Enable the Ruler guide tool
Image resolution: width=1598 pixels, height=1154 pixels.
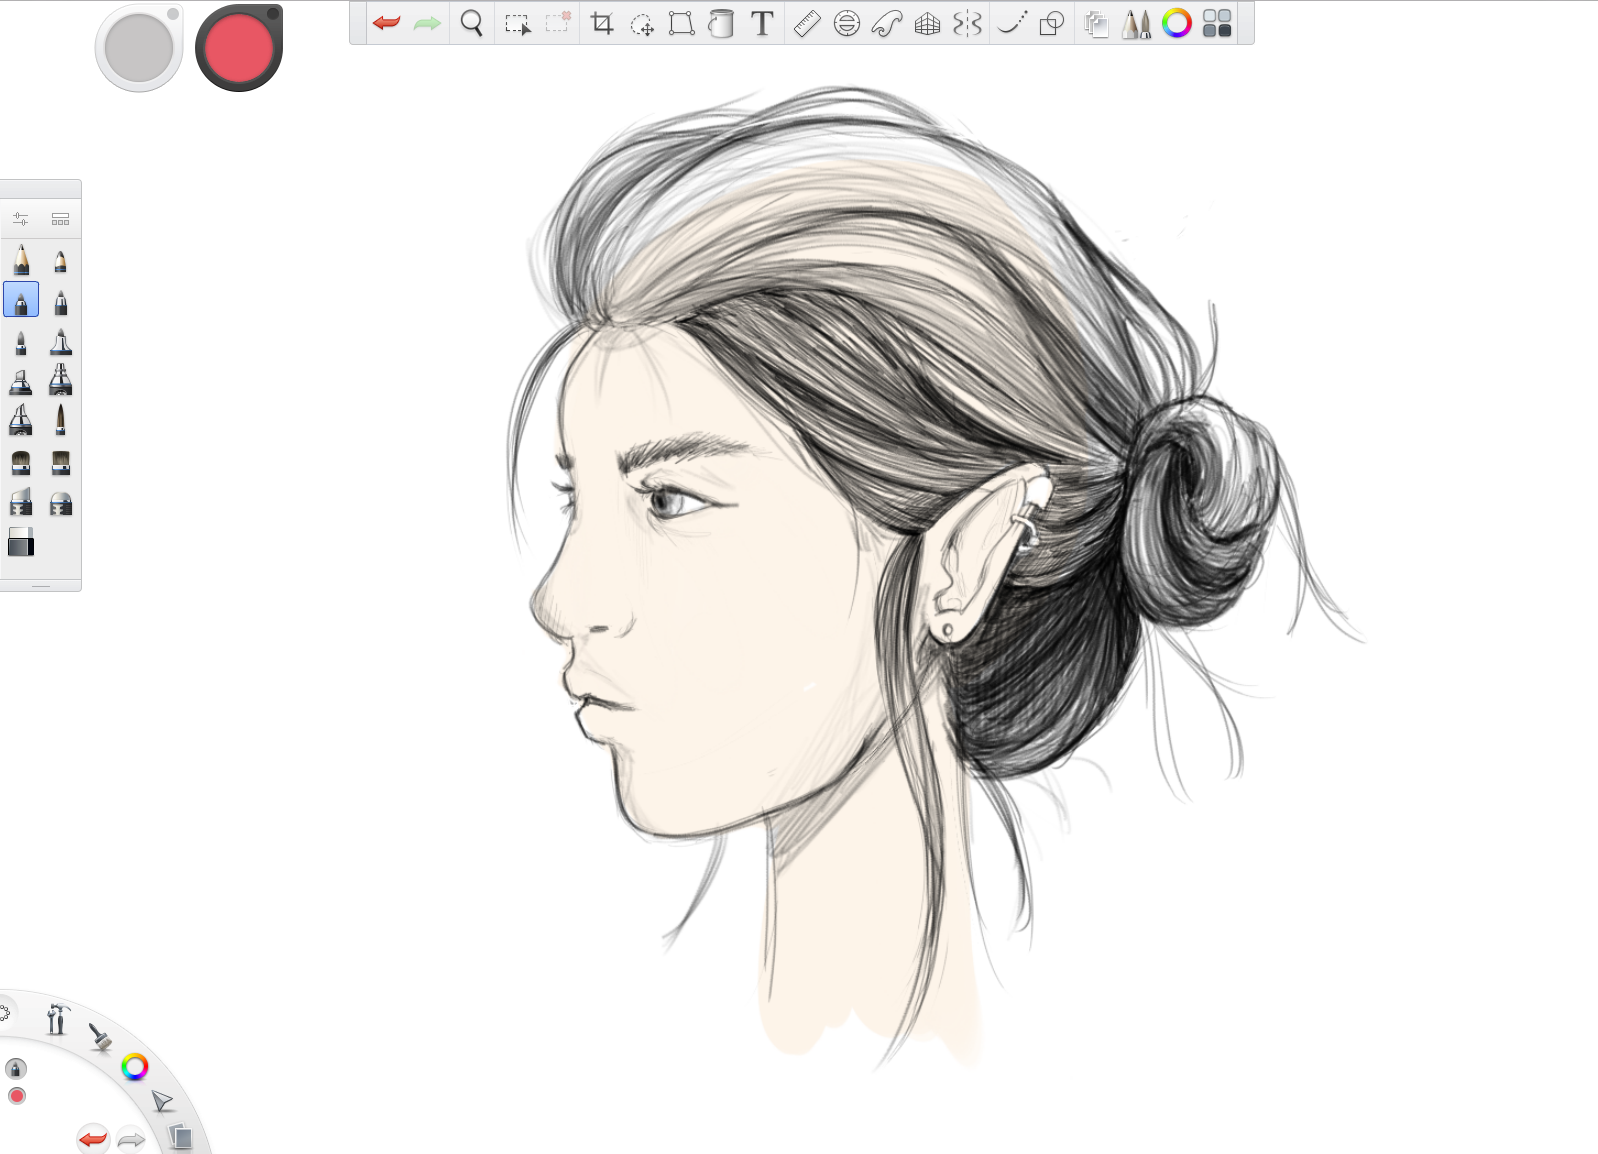[x=807, y=23]
